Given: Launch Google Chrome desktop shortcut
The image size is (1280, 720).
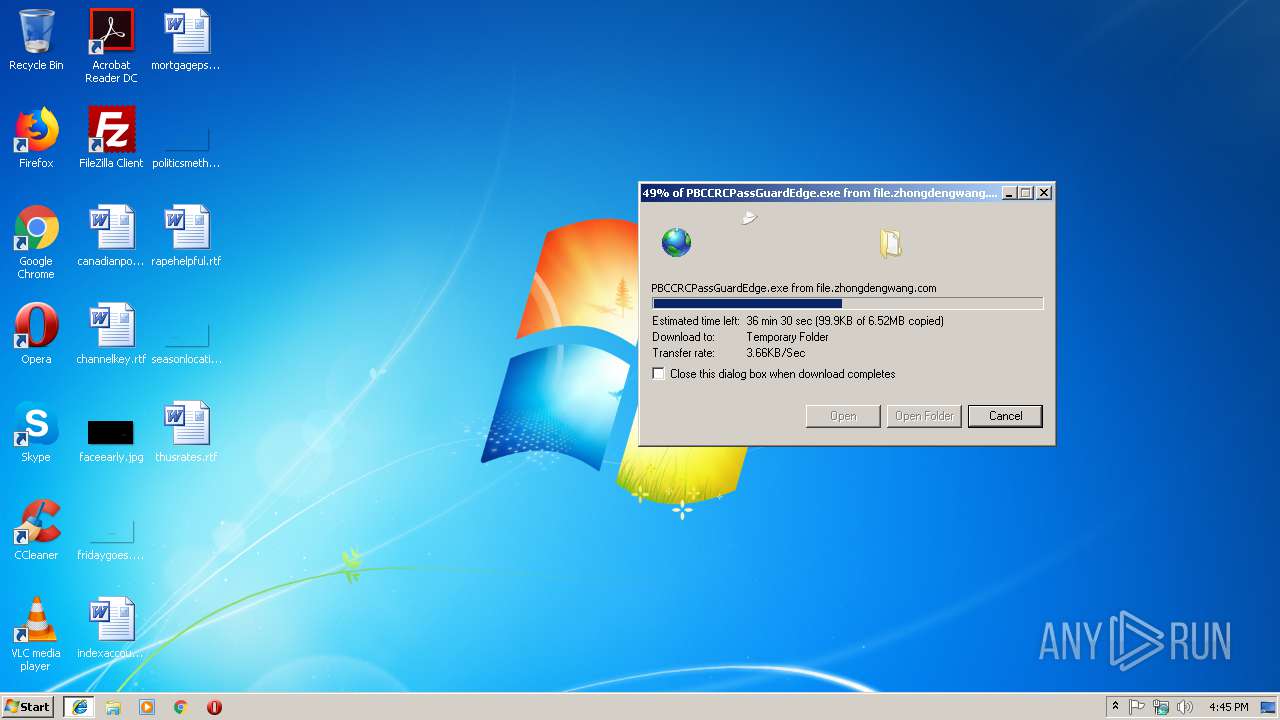Looking at the screenshot, I should (x=36, y=242).
